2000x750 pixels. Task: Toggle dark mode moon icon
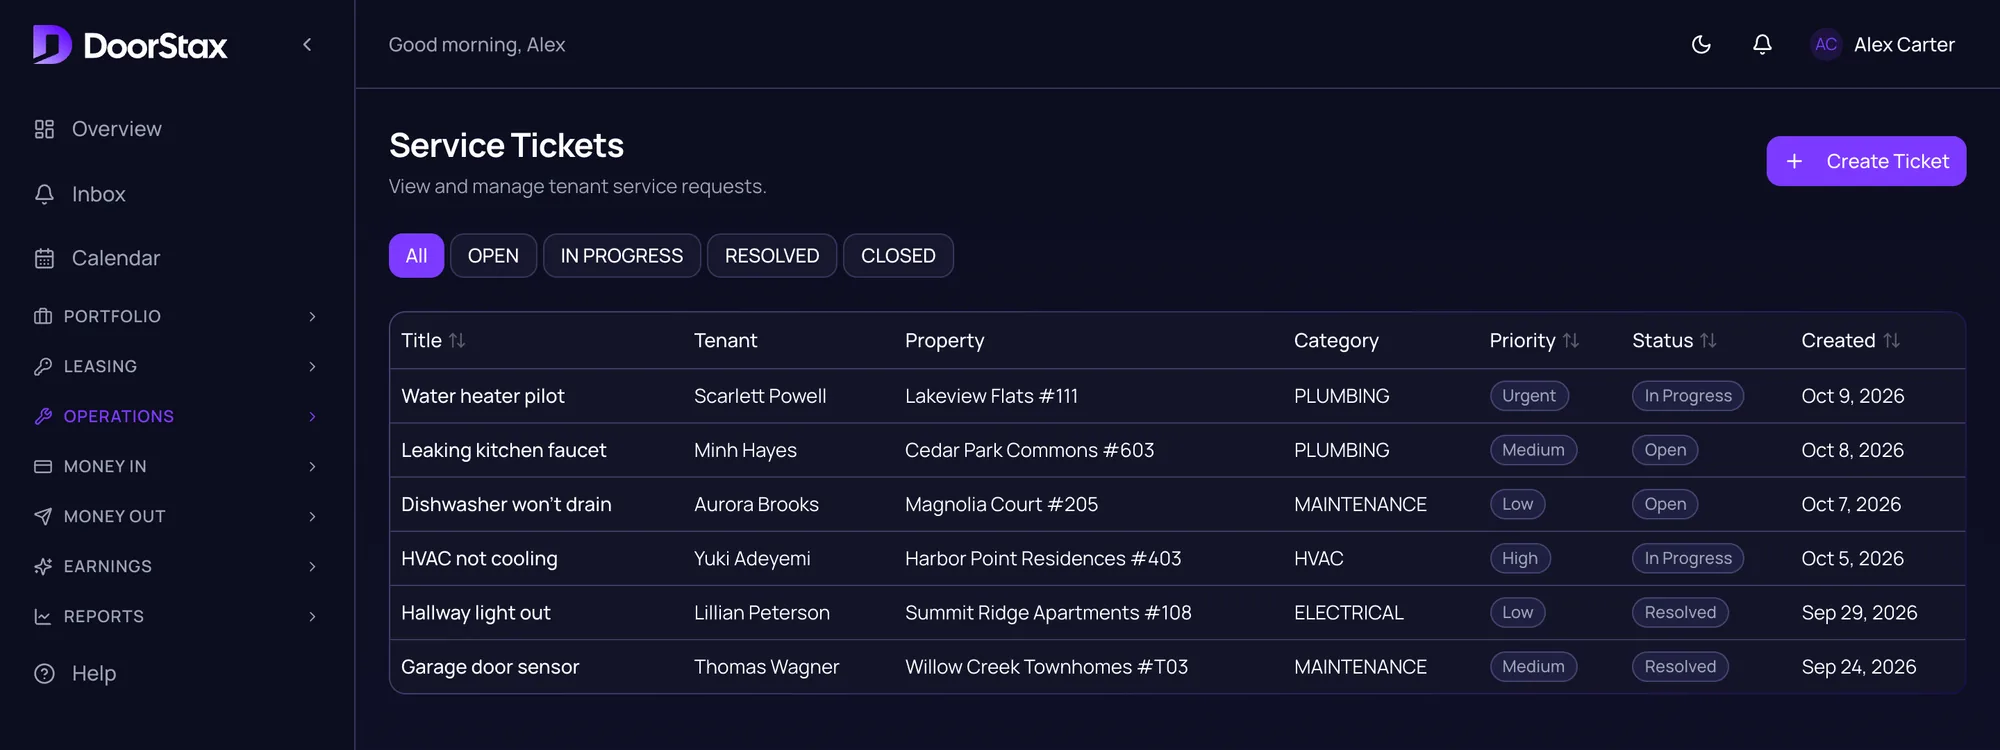coord(1701,44)
